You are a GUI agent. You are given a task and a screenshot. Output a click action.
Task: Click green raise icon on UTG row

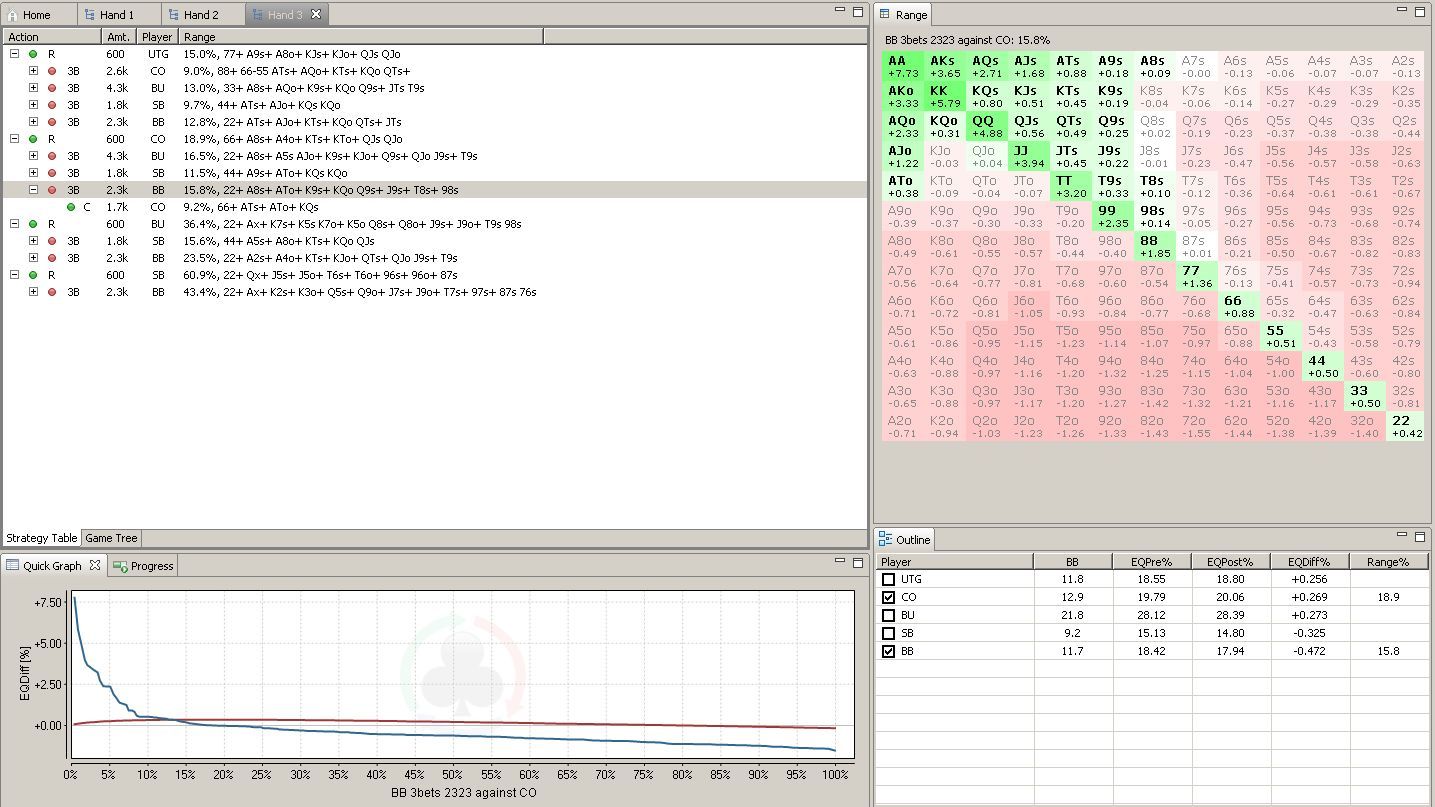[33, 54]
